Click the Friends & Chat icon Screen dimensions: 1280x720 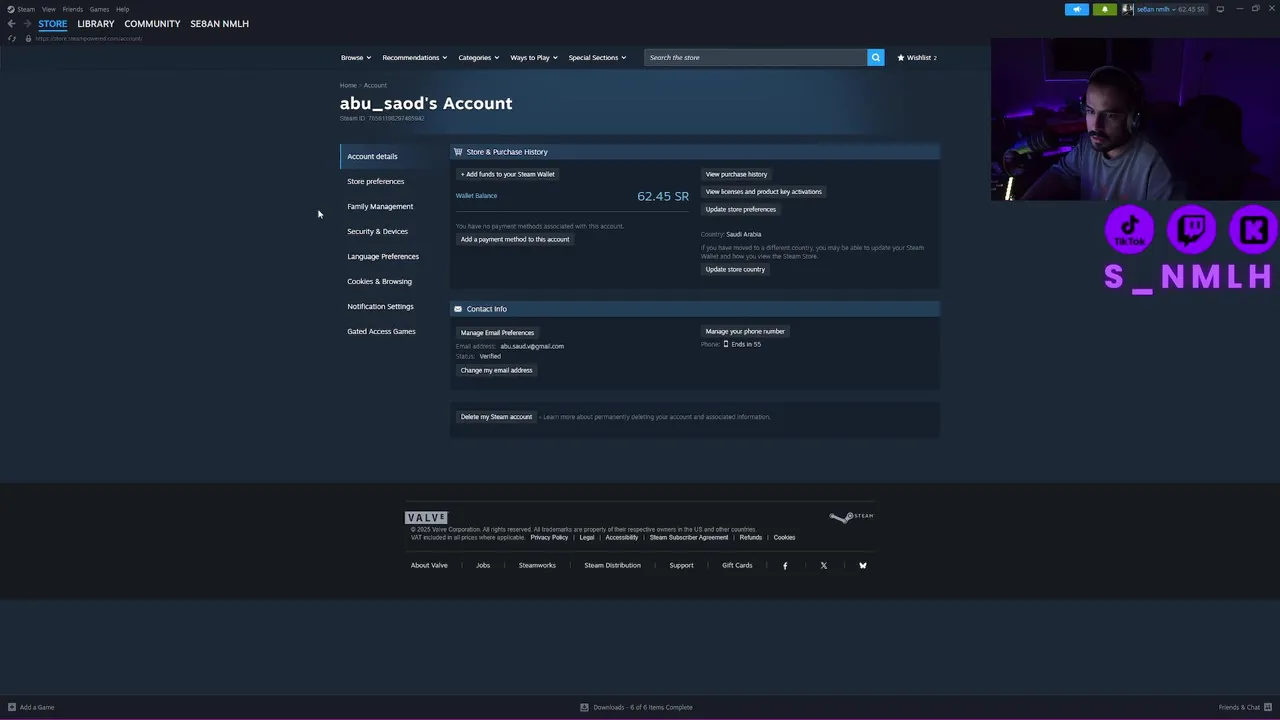point(1267,707)
